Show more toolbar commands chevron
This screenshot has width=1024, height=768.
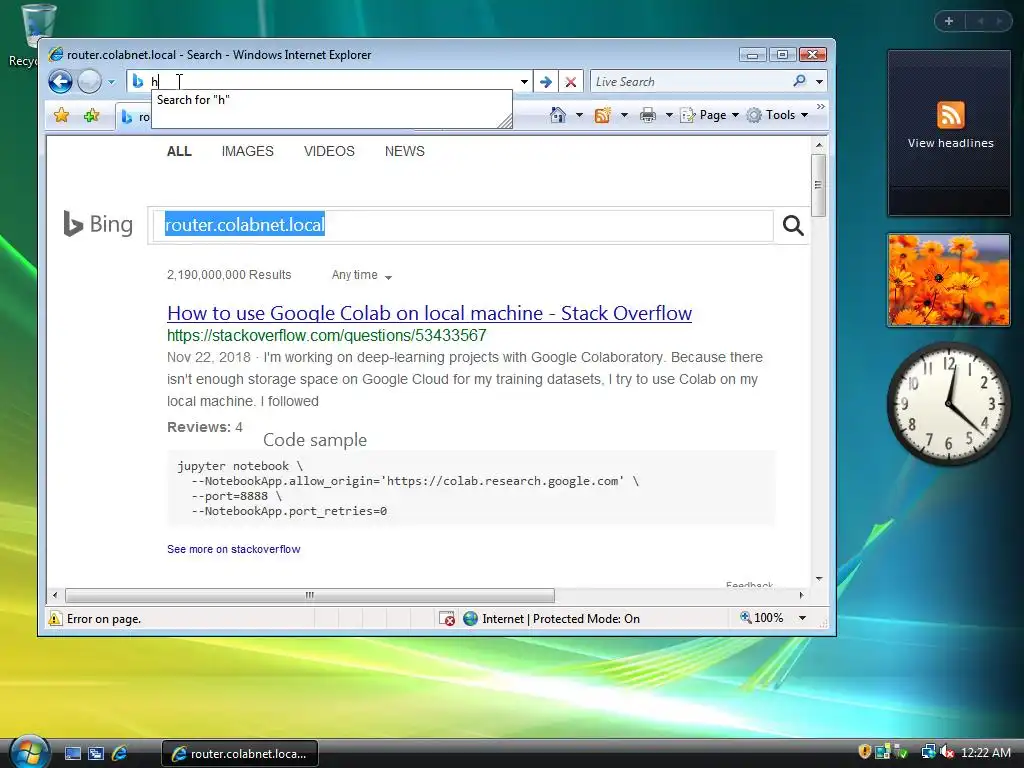pos(821,106)
